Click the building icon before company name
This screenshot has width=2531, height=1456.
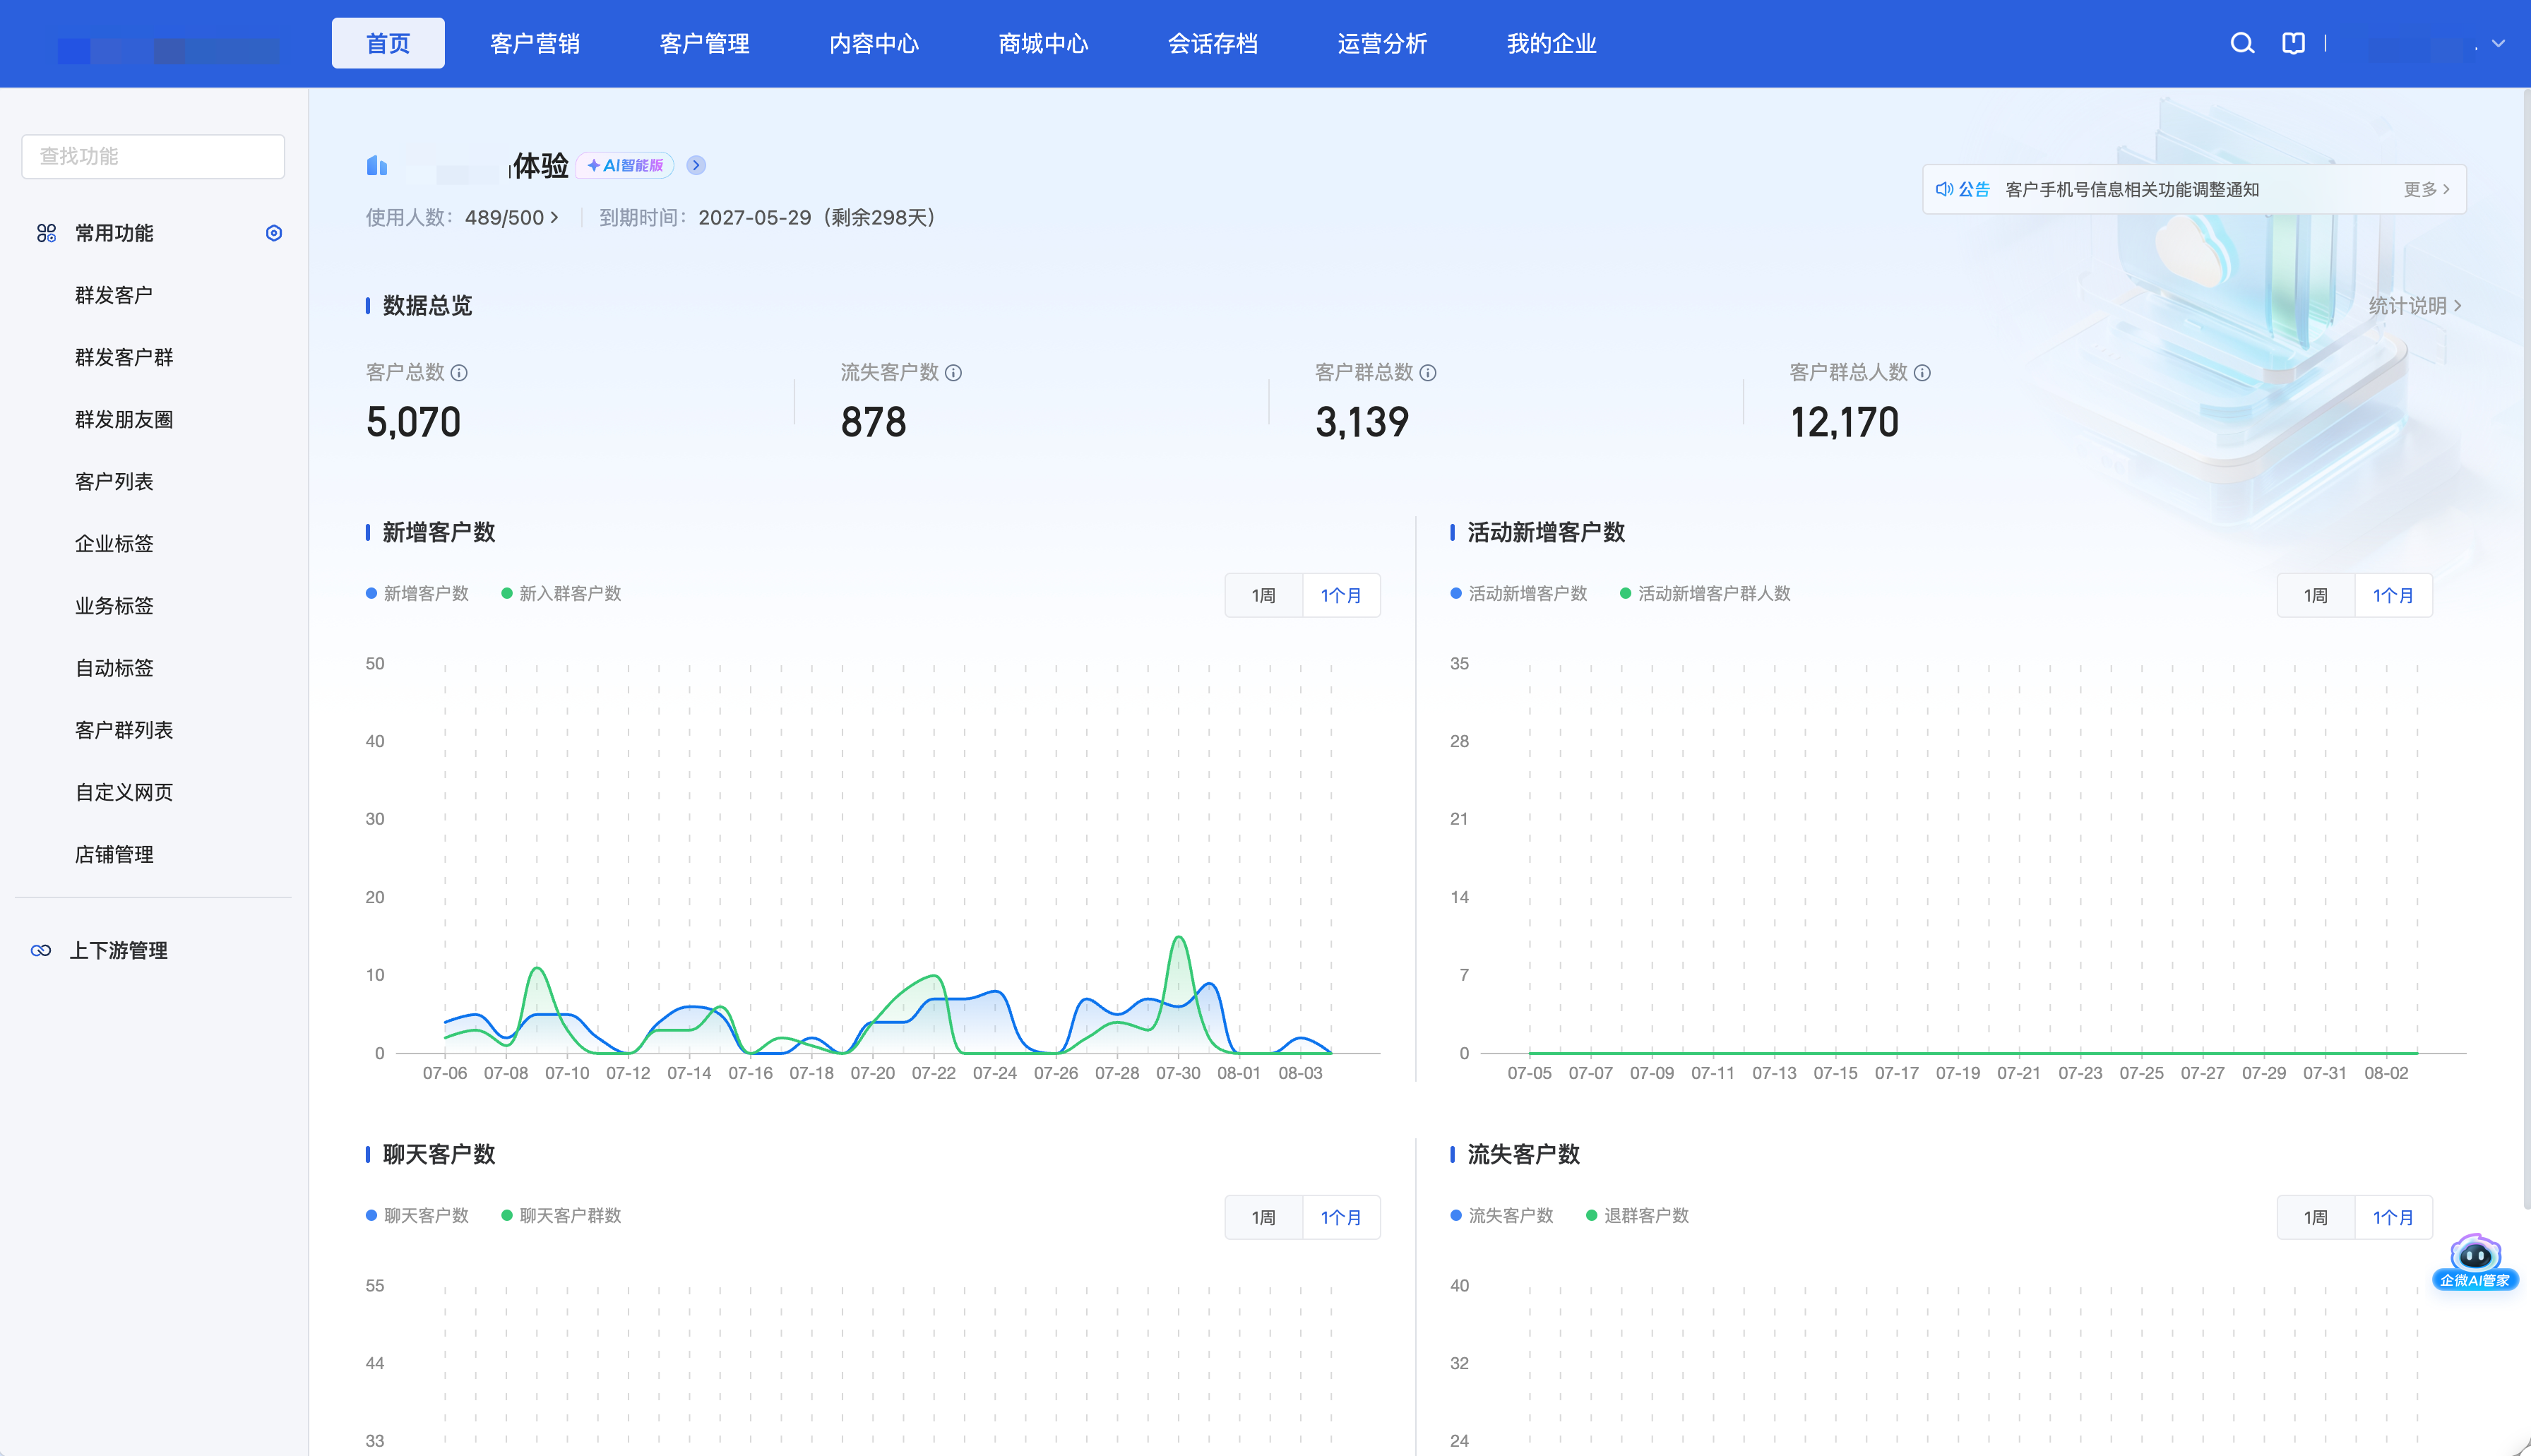coord(376,165)
